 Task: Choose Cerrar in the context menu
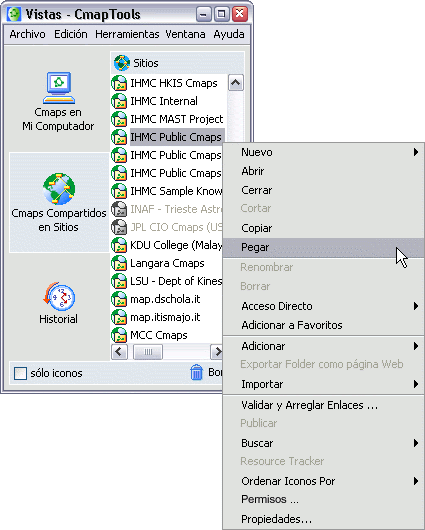(x=324, y=190)
